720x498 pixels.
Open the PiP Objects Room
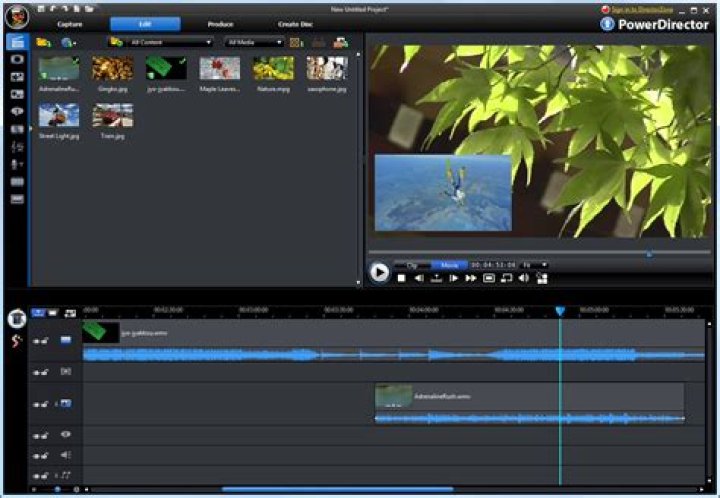click(x=17, y=77)
